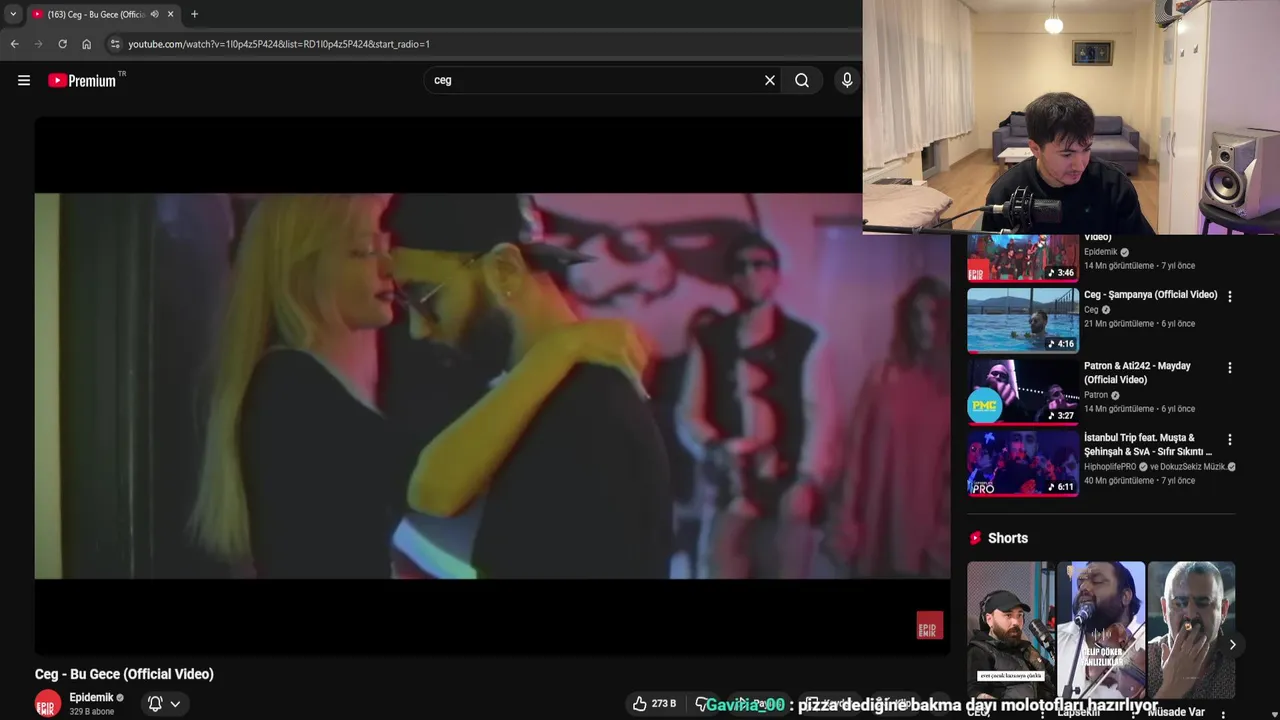Go to YouTube Premium home logo
1280x720 pixels.
coord(82,80)
